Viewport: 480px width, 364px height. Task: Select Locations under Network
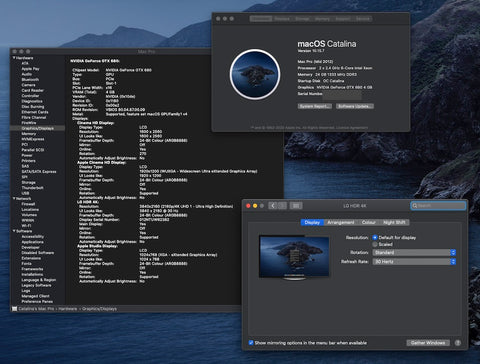30,209
